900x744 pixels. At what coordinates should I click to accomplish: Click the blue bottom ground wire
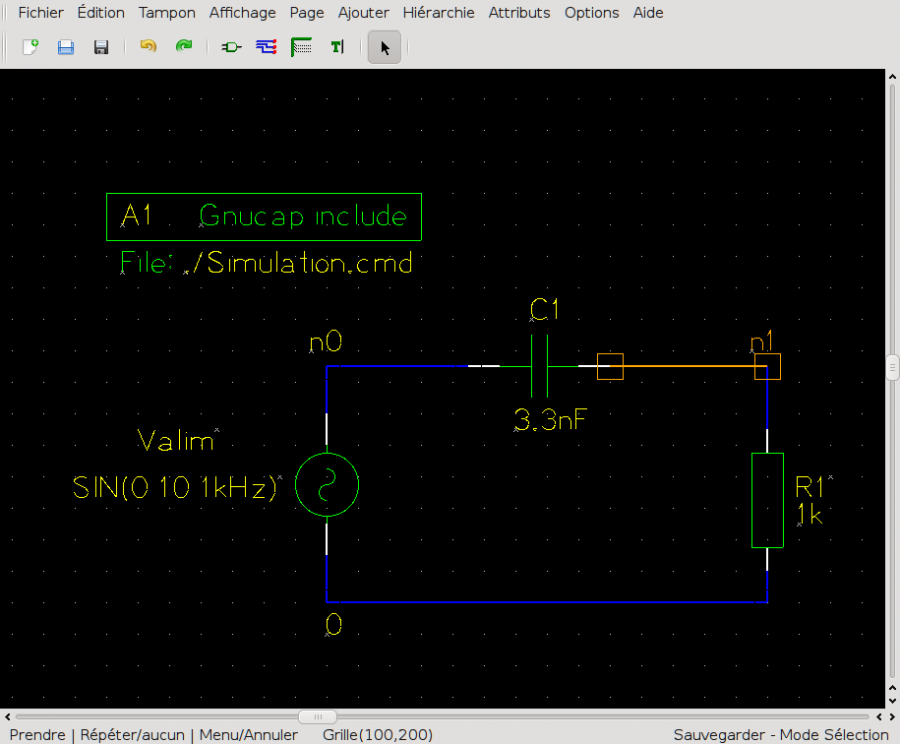pyautogui.click(x=546, y=602)
